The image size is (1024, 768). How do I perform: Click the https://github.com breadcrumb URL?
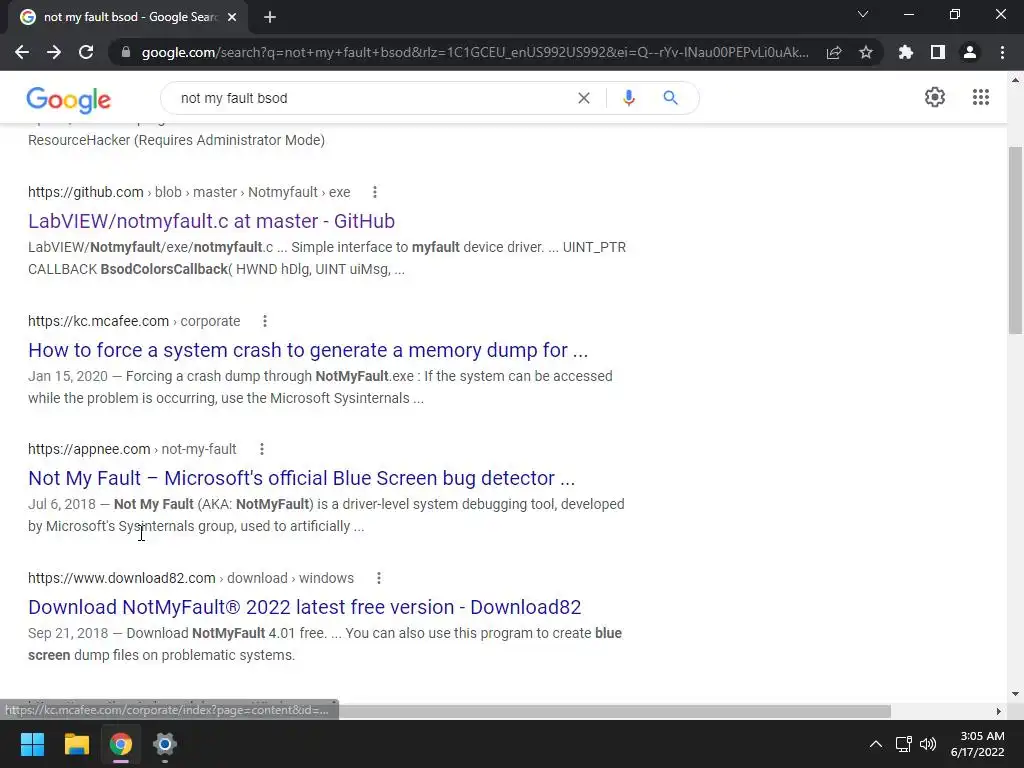coord(86,192)
